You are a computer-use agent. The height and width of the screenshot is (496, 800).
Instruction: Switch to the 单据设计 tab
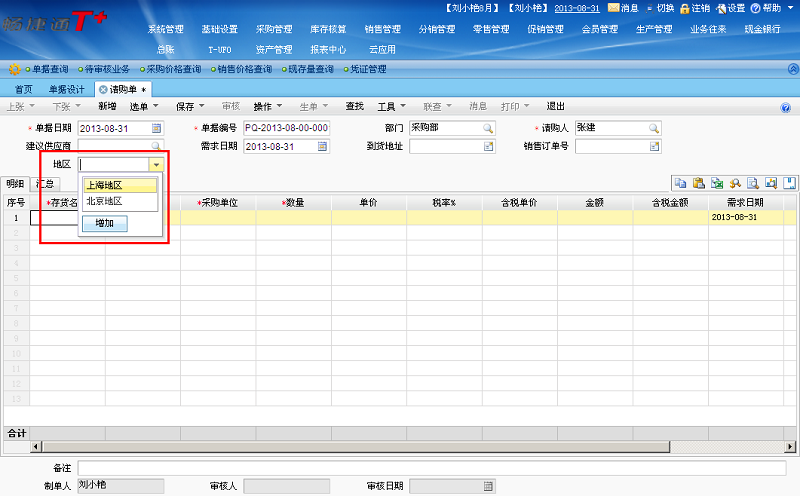click(66, 89)
